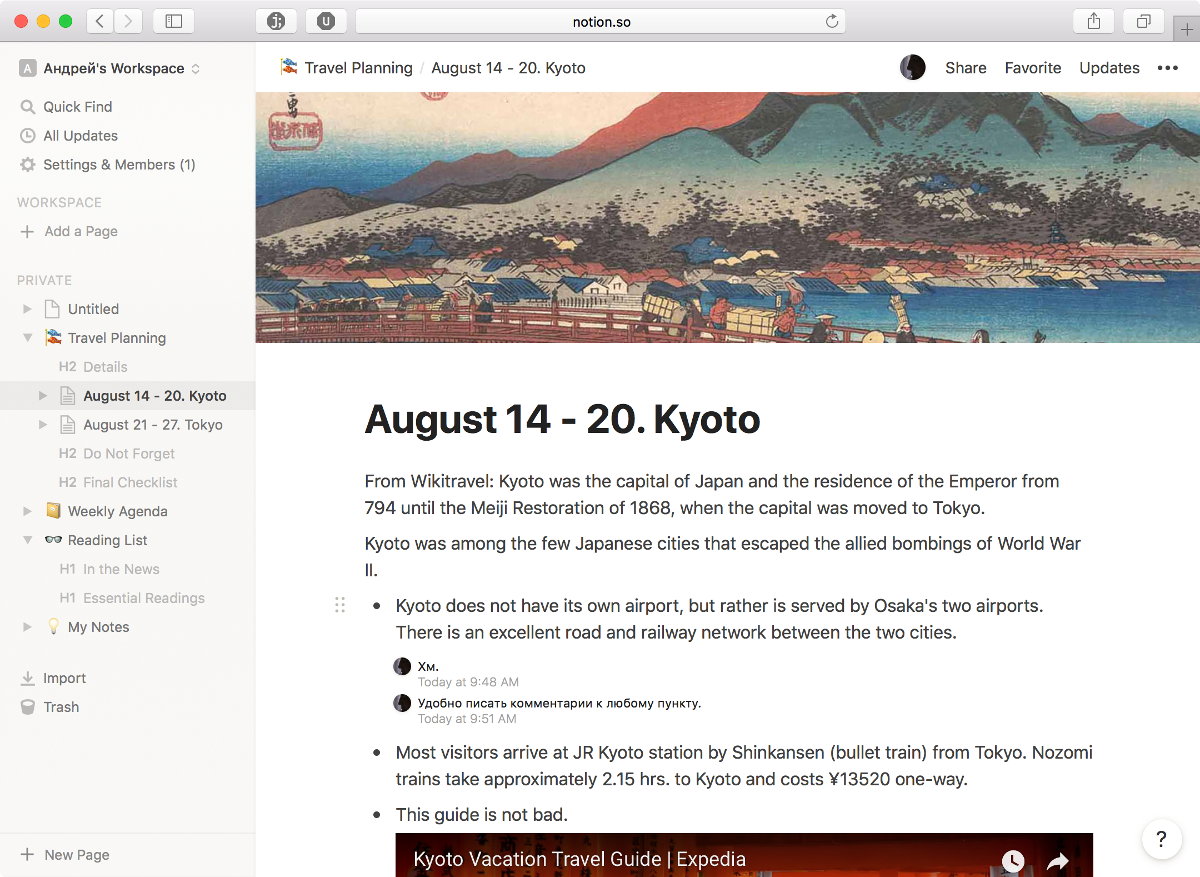The image size is (1200, 877).
Task: Click the Import download arrow icon
Action: point(27,678)
